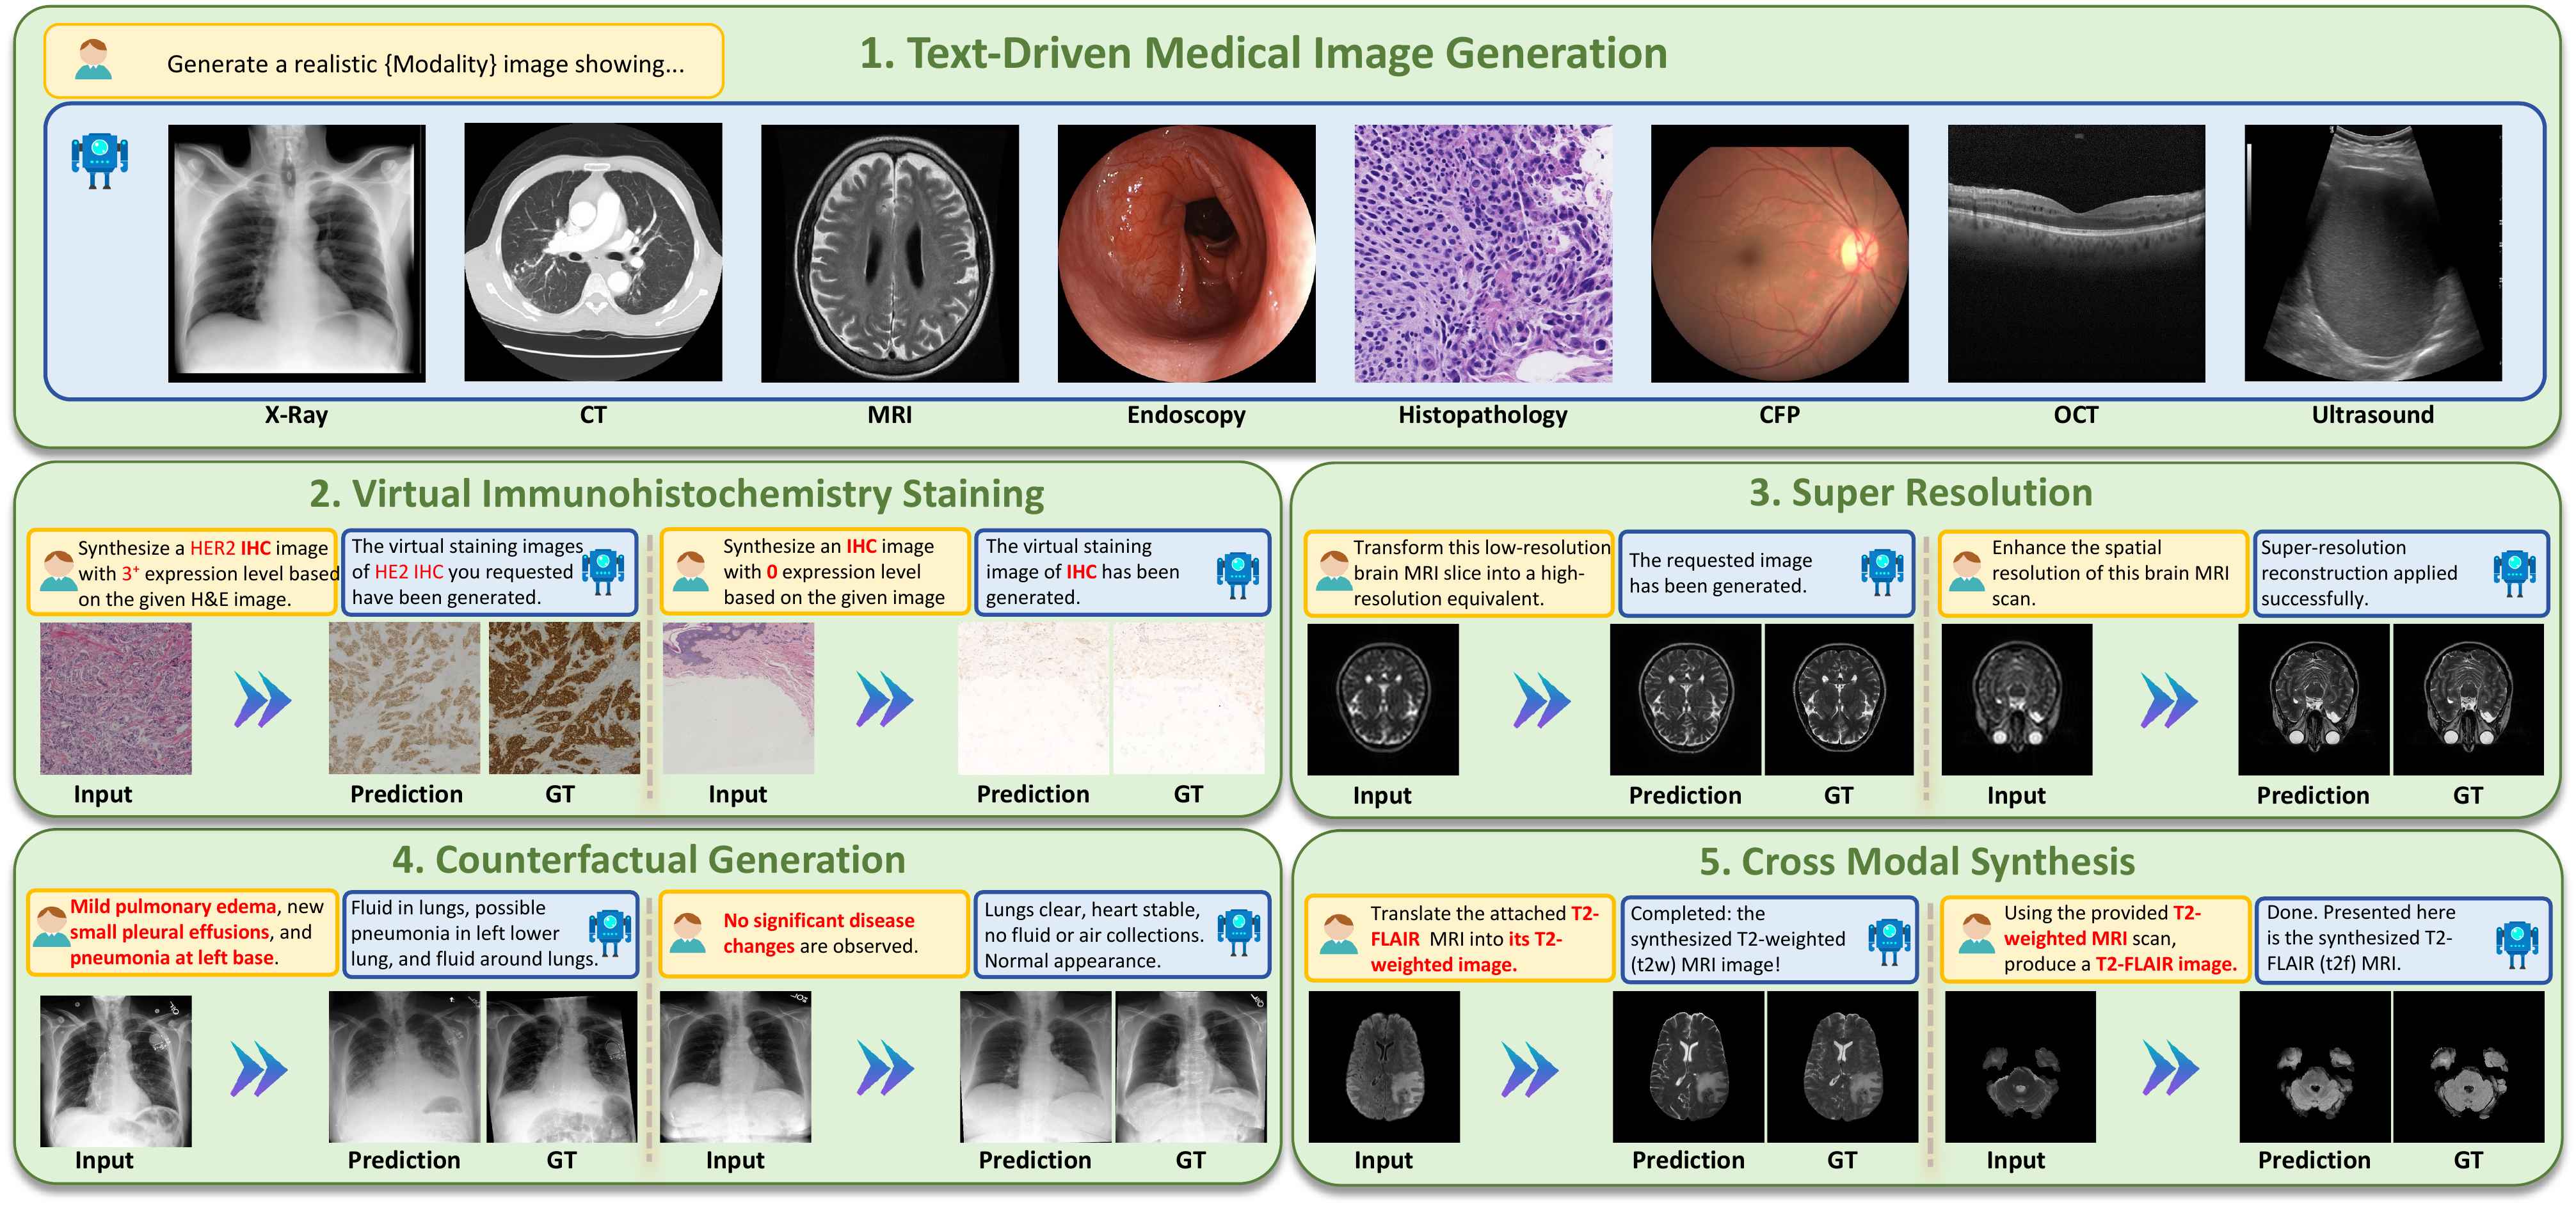Click the 'Counterfactual Generation' section title
Viewport: 2576px width, 1208px height.
point(648,859)
